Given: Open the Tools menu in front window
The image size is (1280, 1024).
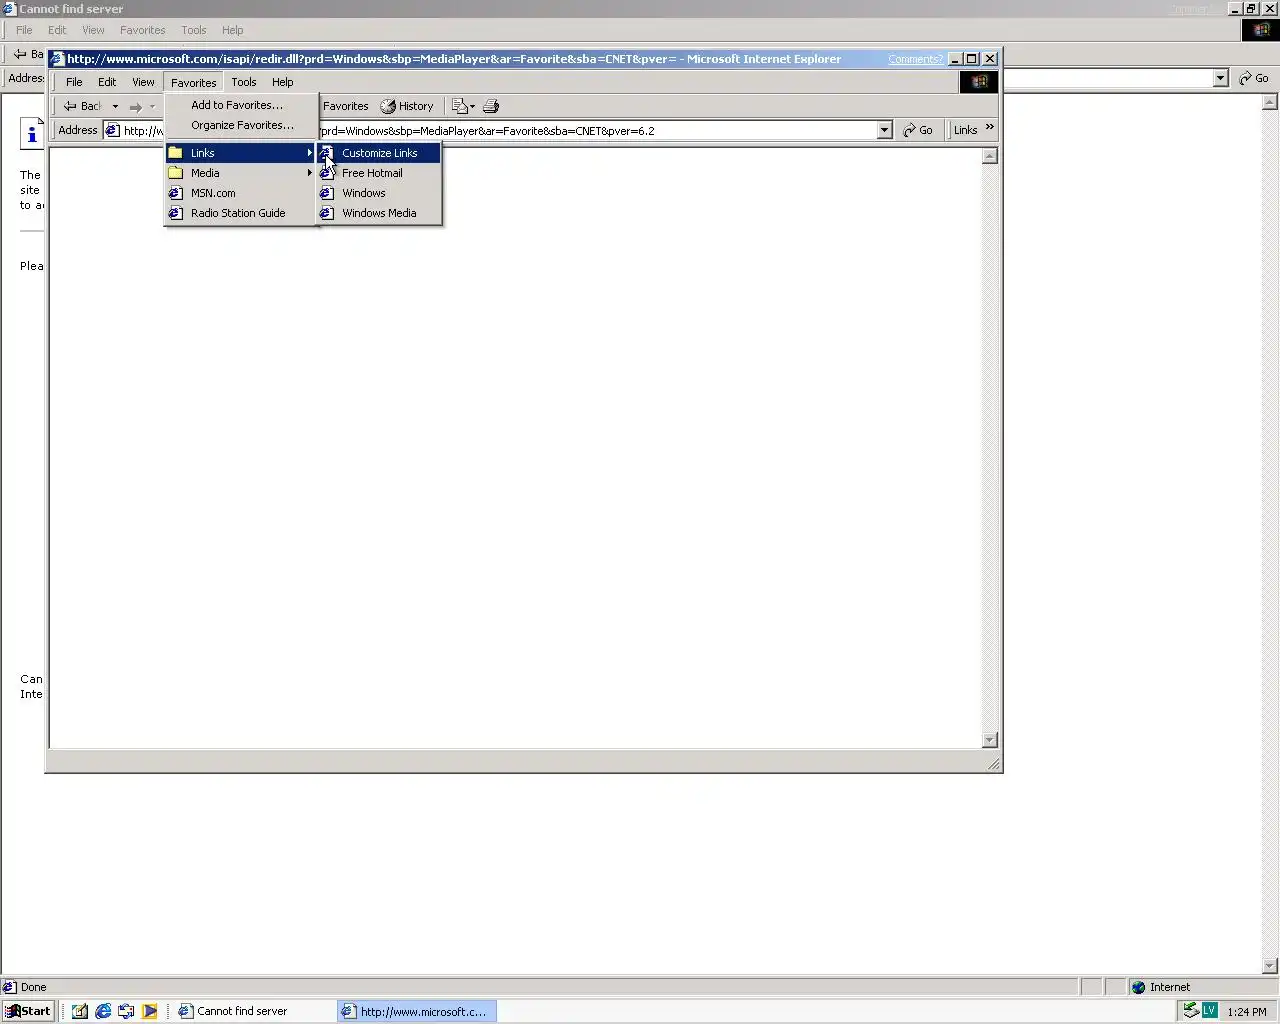Looking at the screenshot, I should [244, 82].
